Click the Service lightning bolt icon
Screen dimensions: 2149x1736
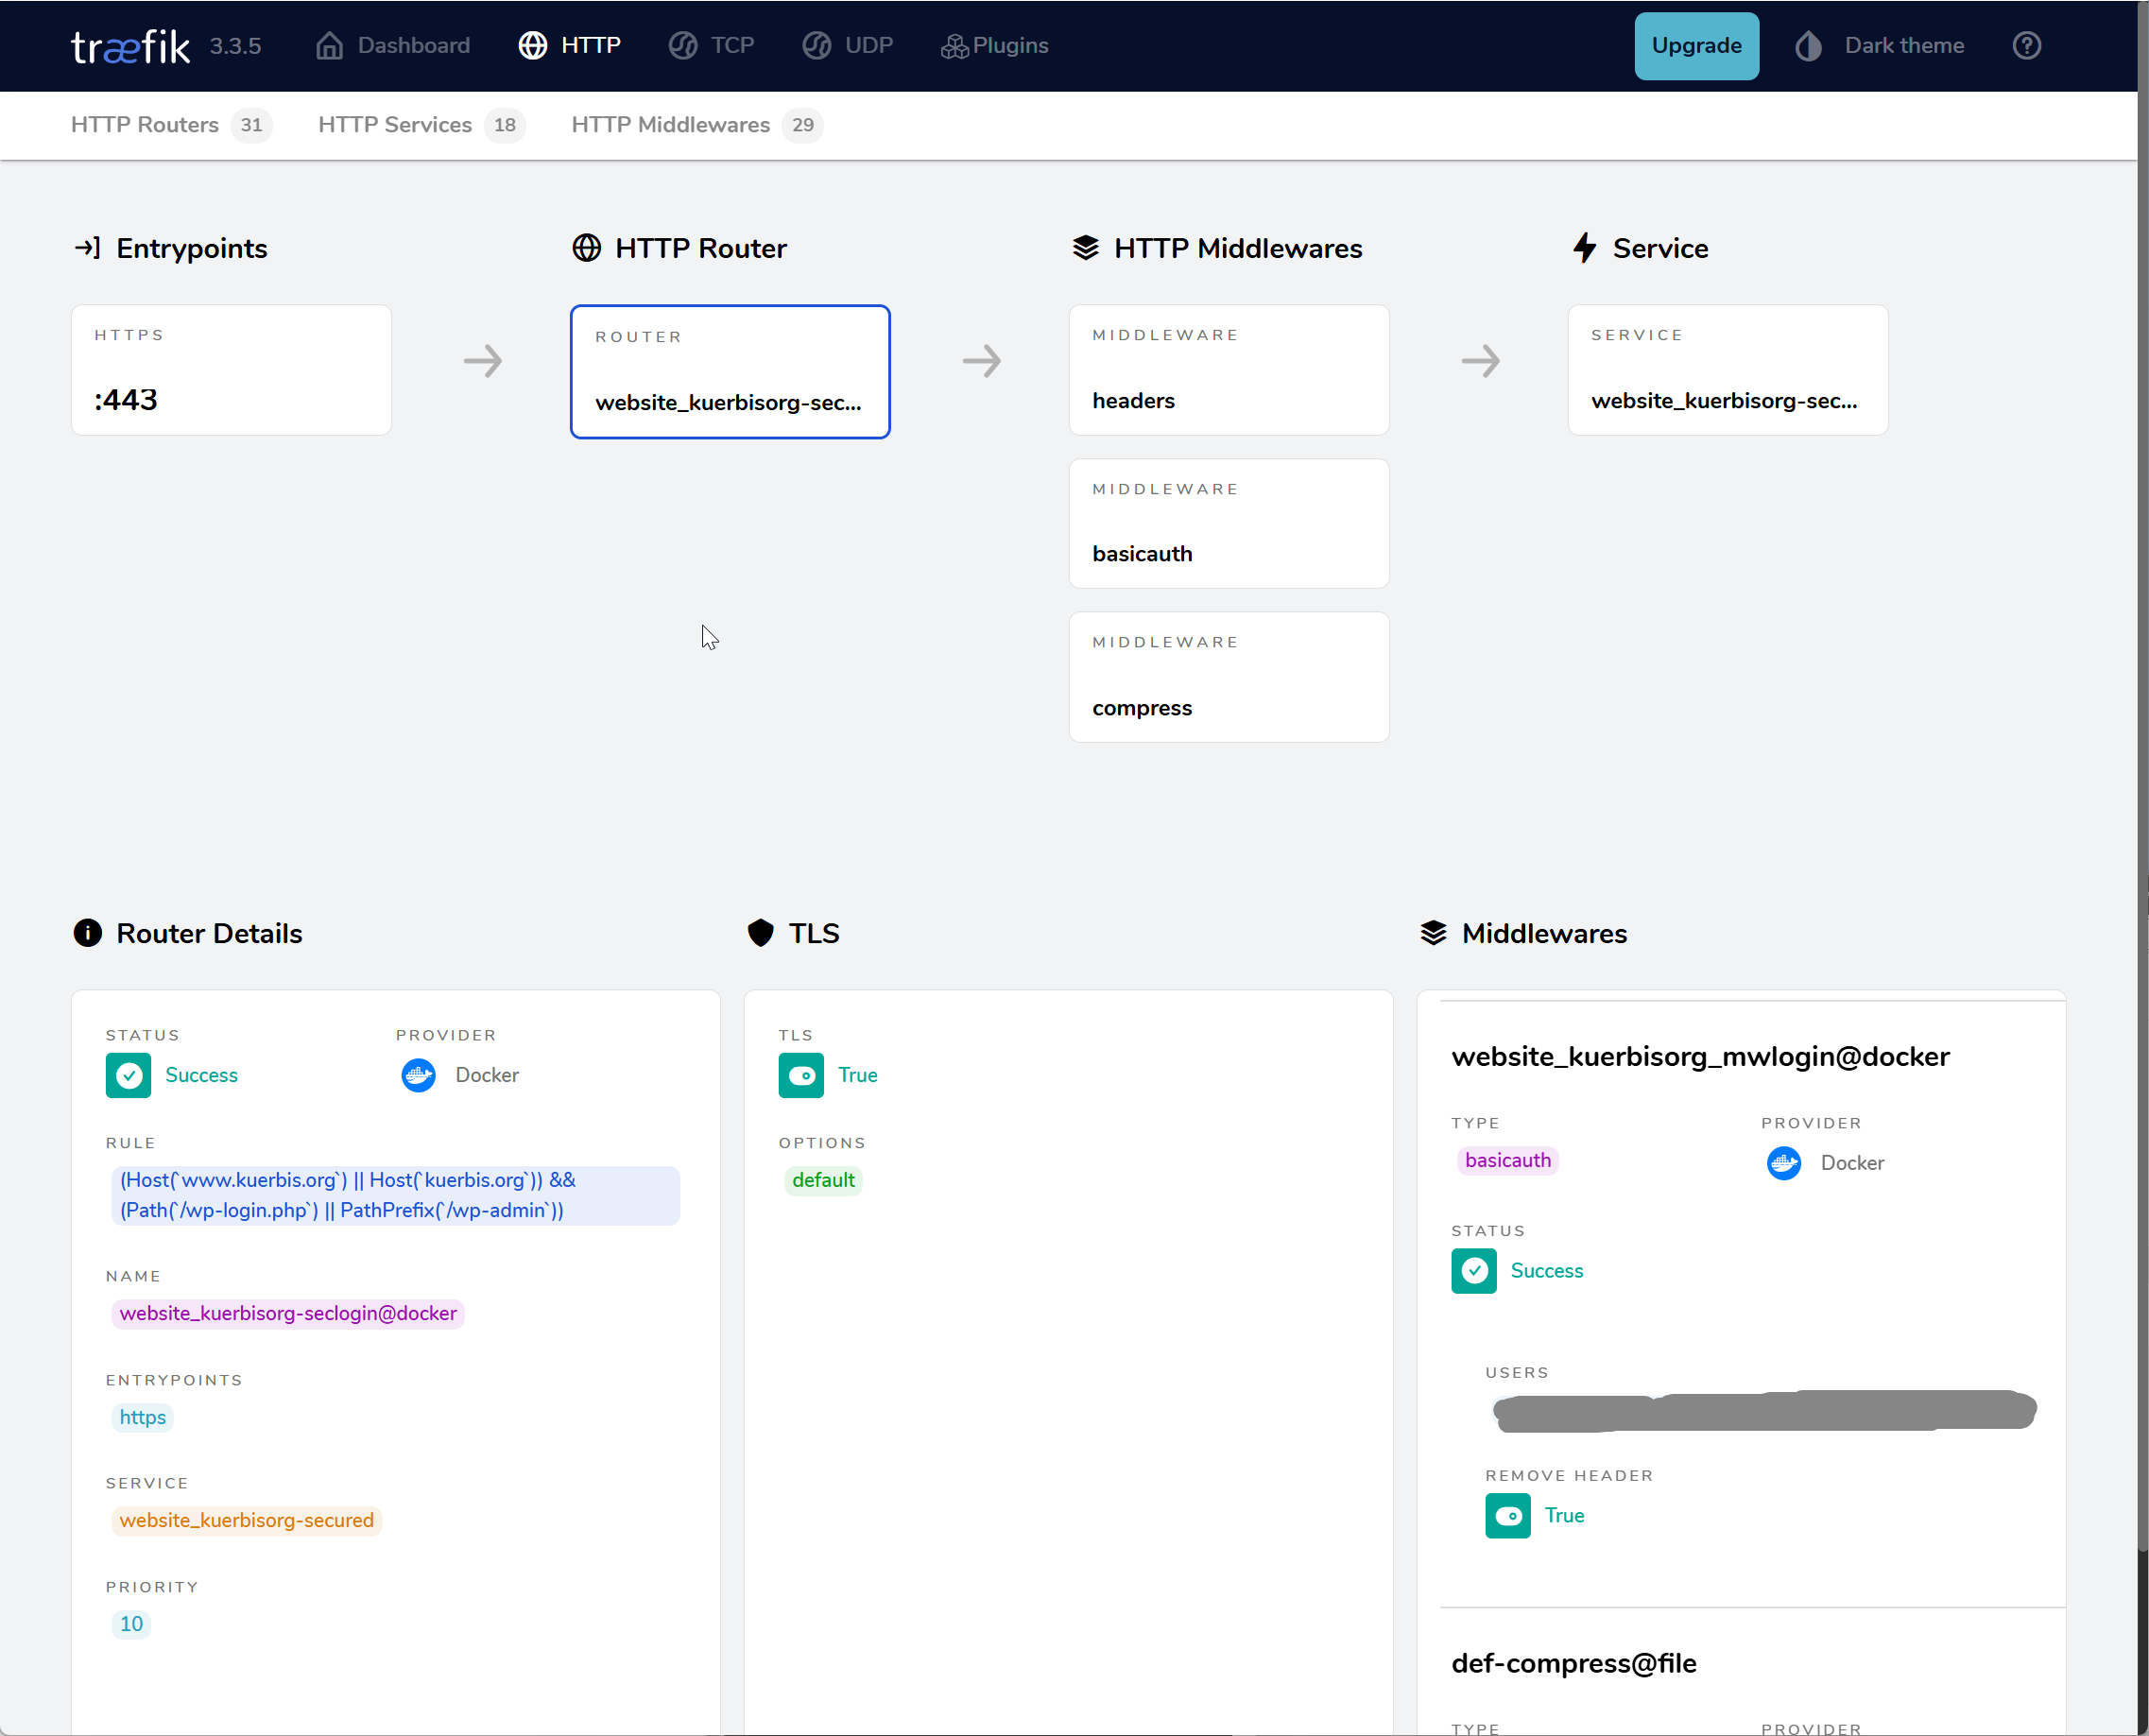click(x=1585, y=248)
